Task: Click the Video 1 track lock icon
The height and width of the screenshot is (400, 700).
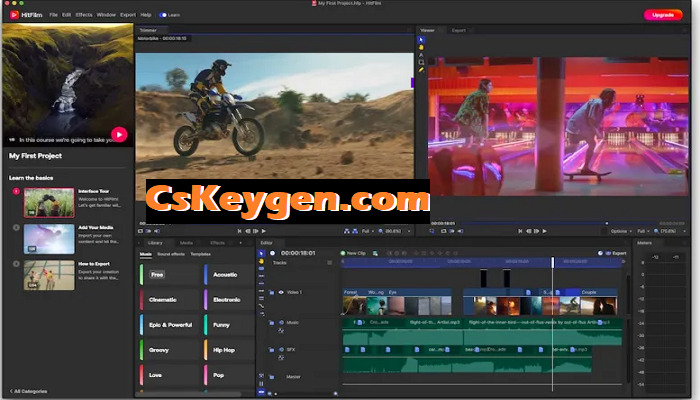Action: click(x=271, y=293)
